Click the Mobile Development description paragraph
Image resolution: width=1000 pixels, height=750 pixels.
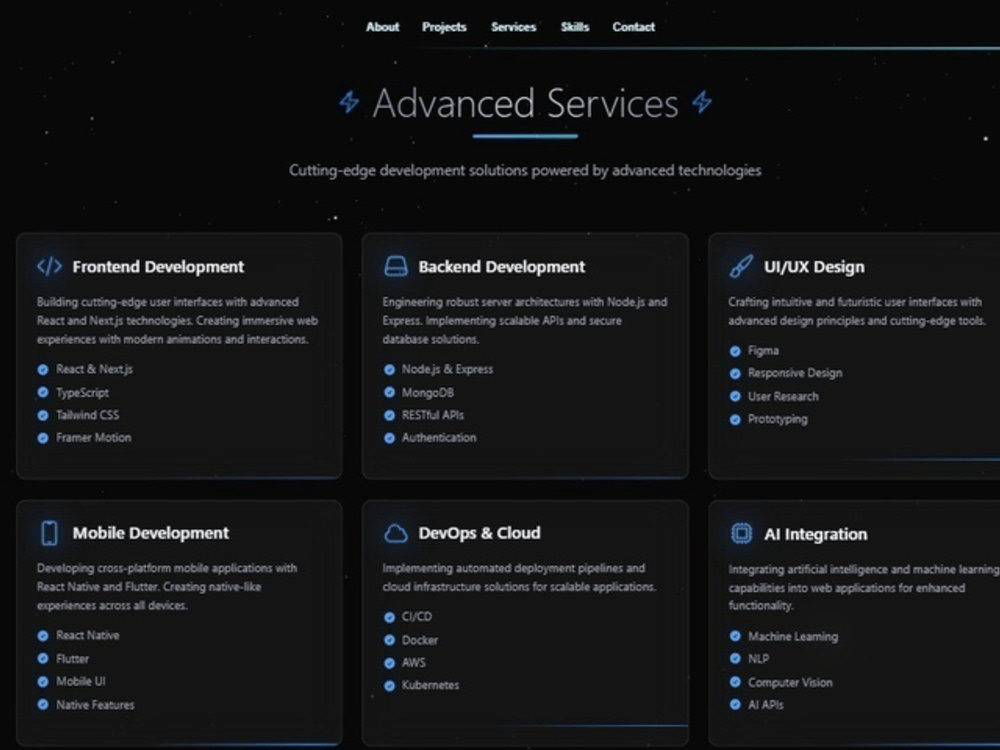[166, 586]
